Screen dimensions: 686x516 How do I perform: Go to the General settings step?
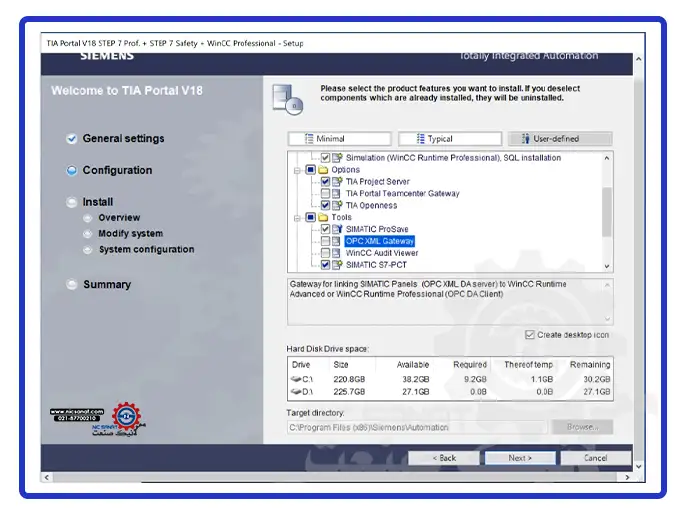click(123, 138)
